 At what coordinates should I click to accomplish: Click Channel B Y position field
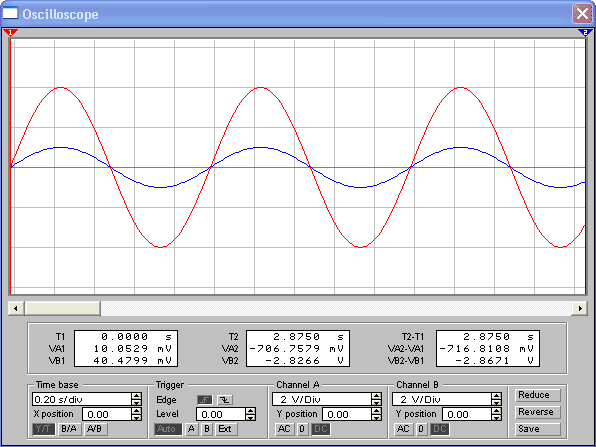point(467,414)
